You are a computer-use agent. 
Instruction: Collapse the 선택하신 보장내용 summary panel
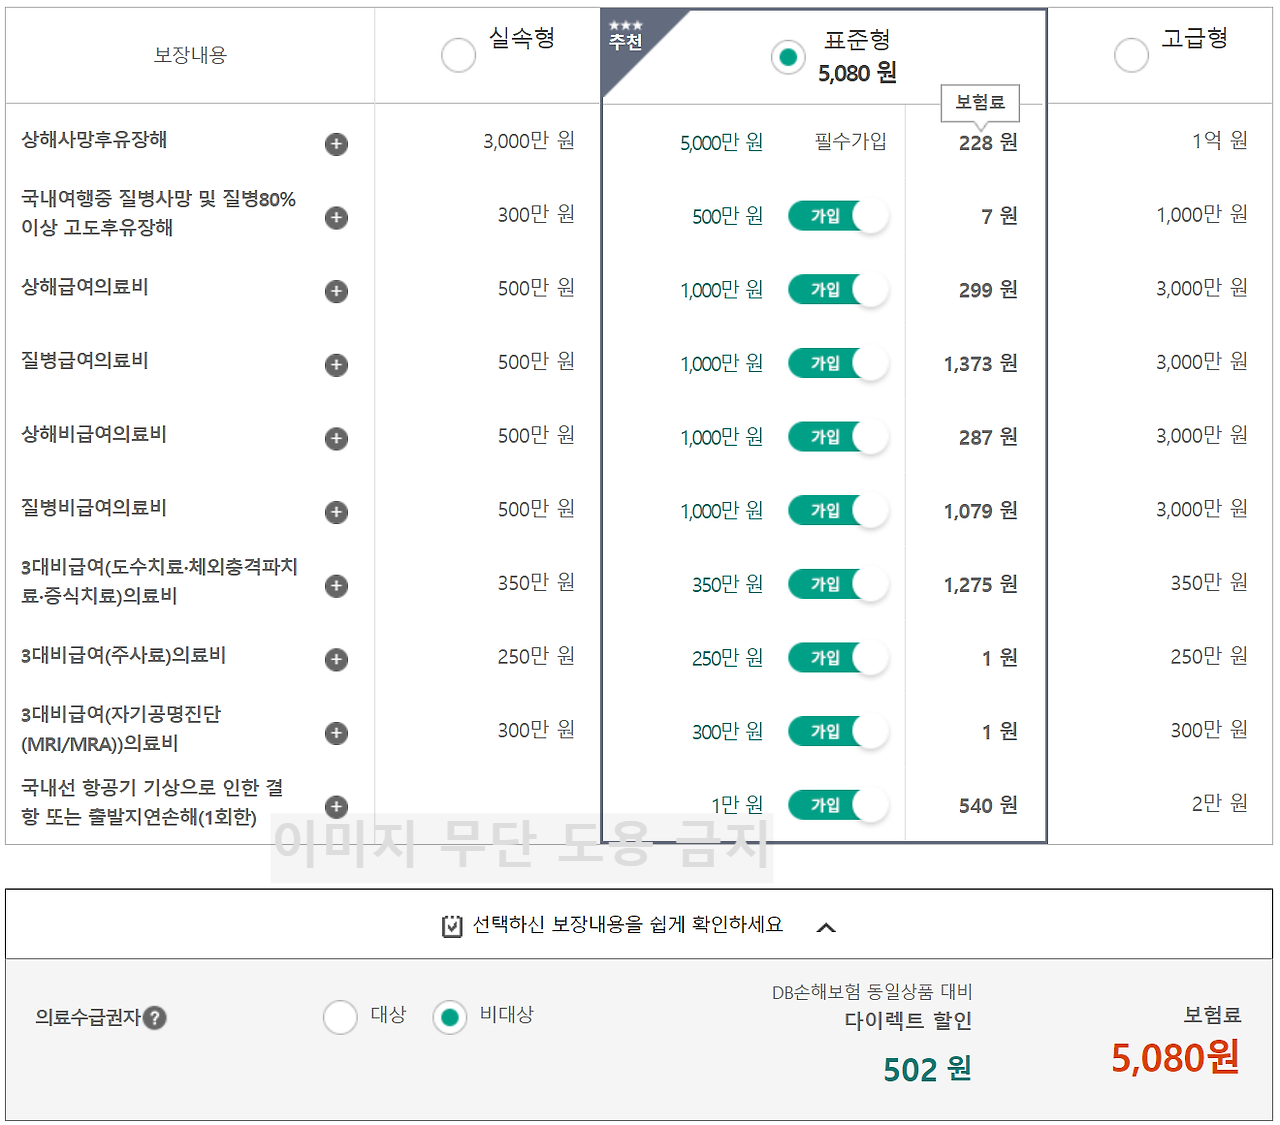pos(827,926)
